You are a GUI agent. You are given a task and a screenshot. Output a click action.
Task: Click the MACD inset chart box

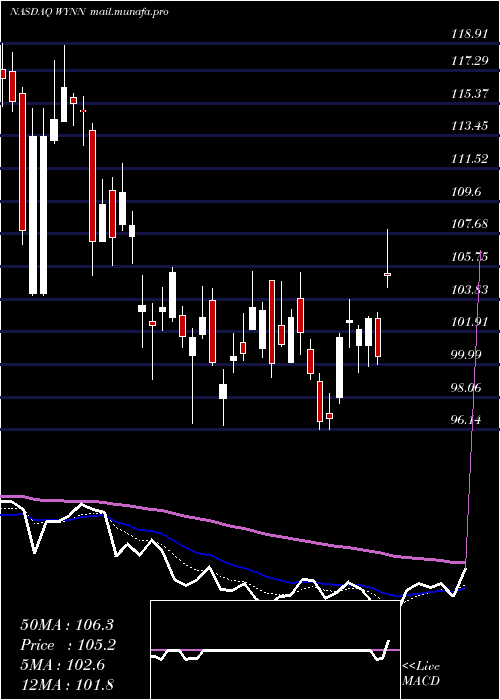(x=275, y=650)
